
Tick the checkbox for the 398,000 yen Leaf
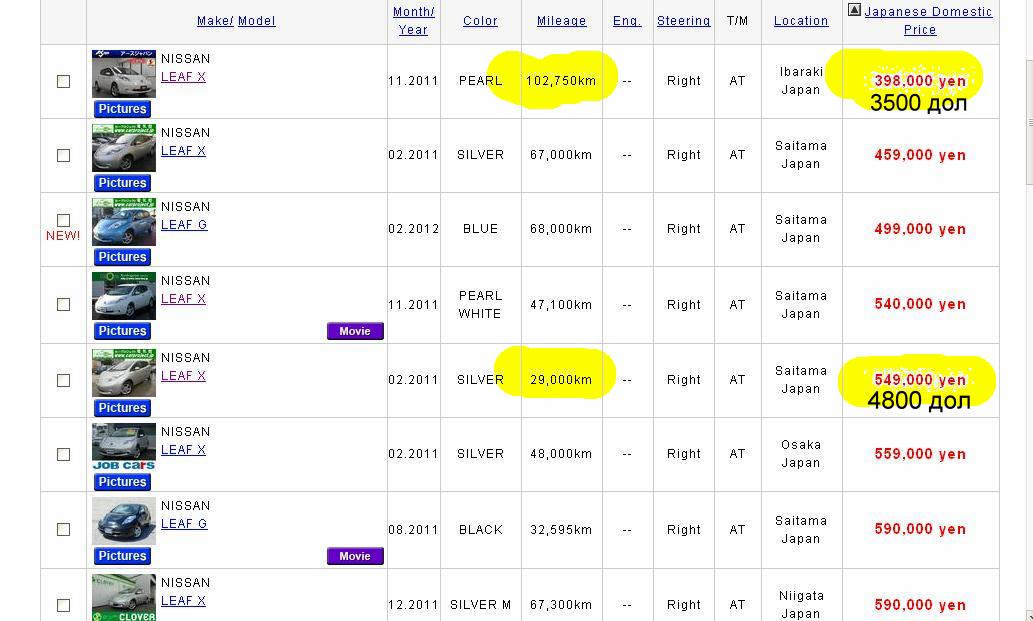coord(63,81)
